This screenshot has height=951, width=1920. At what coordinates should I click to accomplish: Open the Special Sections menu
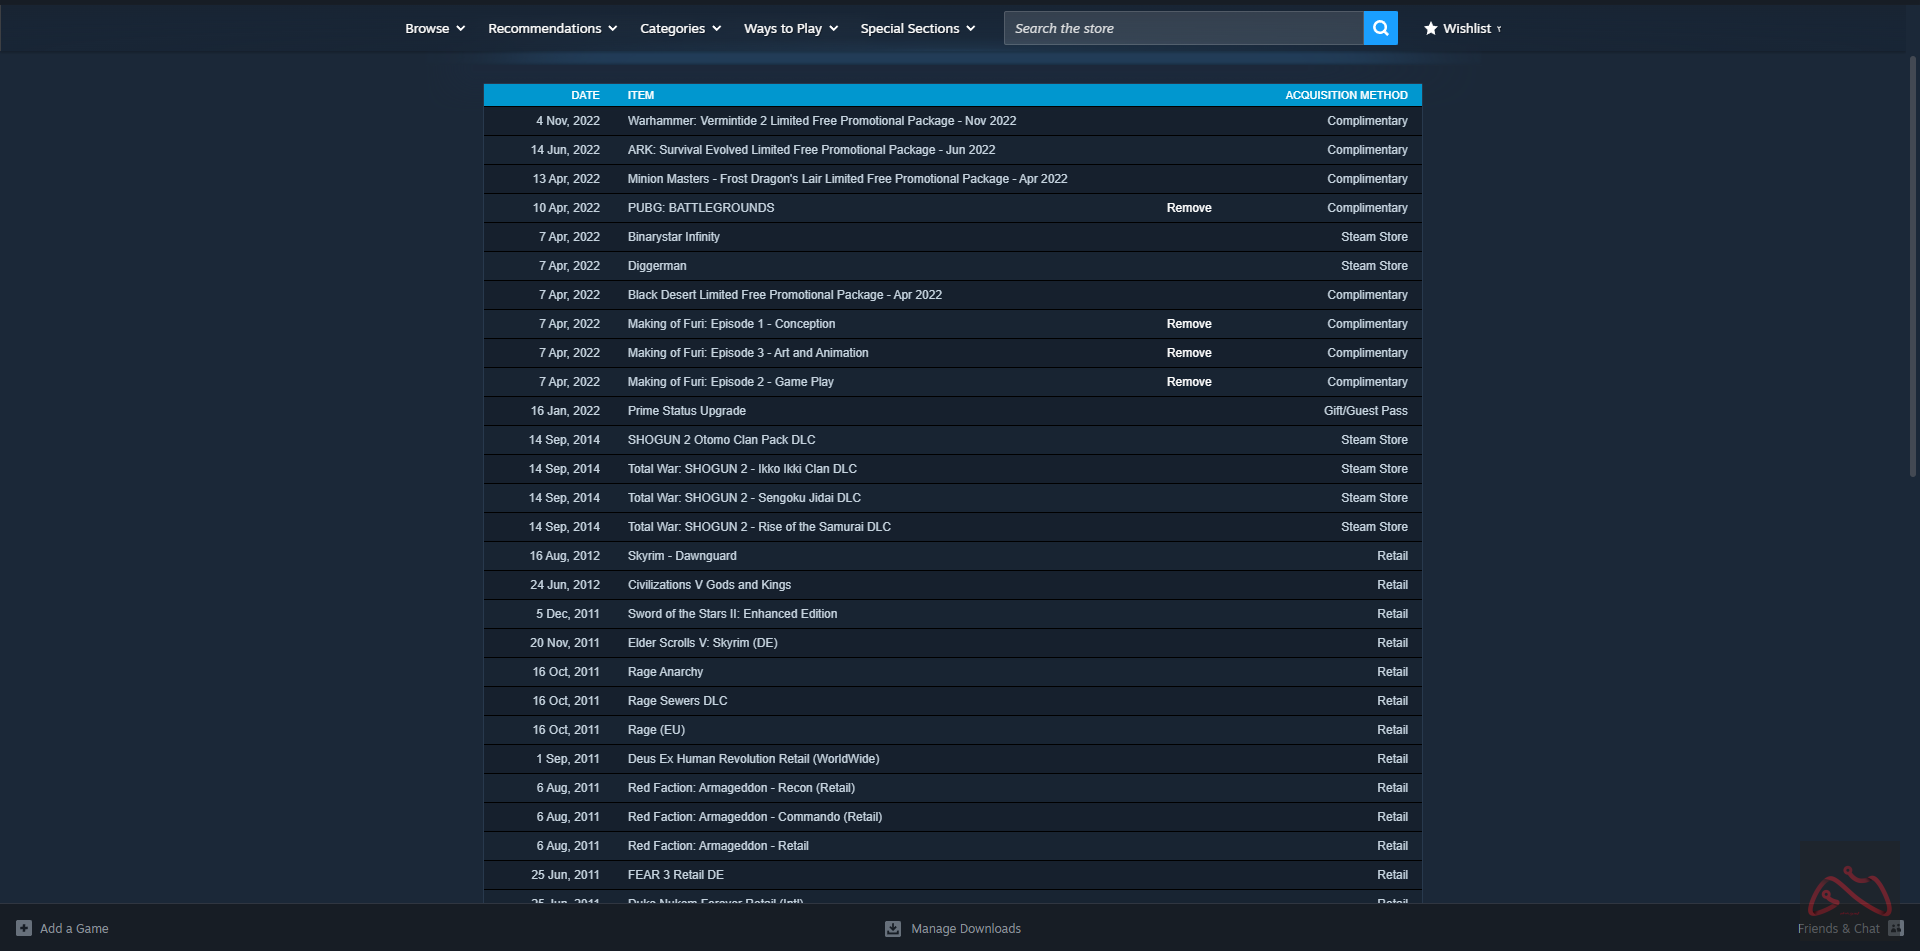pyautogui.click(x=917, y=28)
